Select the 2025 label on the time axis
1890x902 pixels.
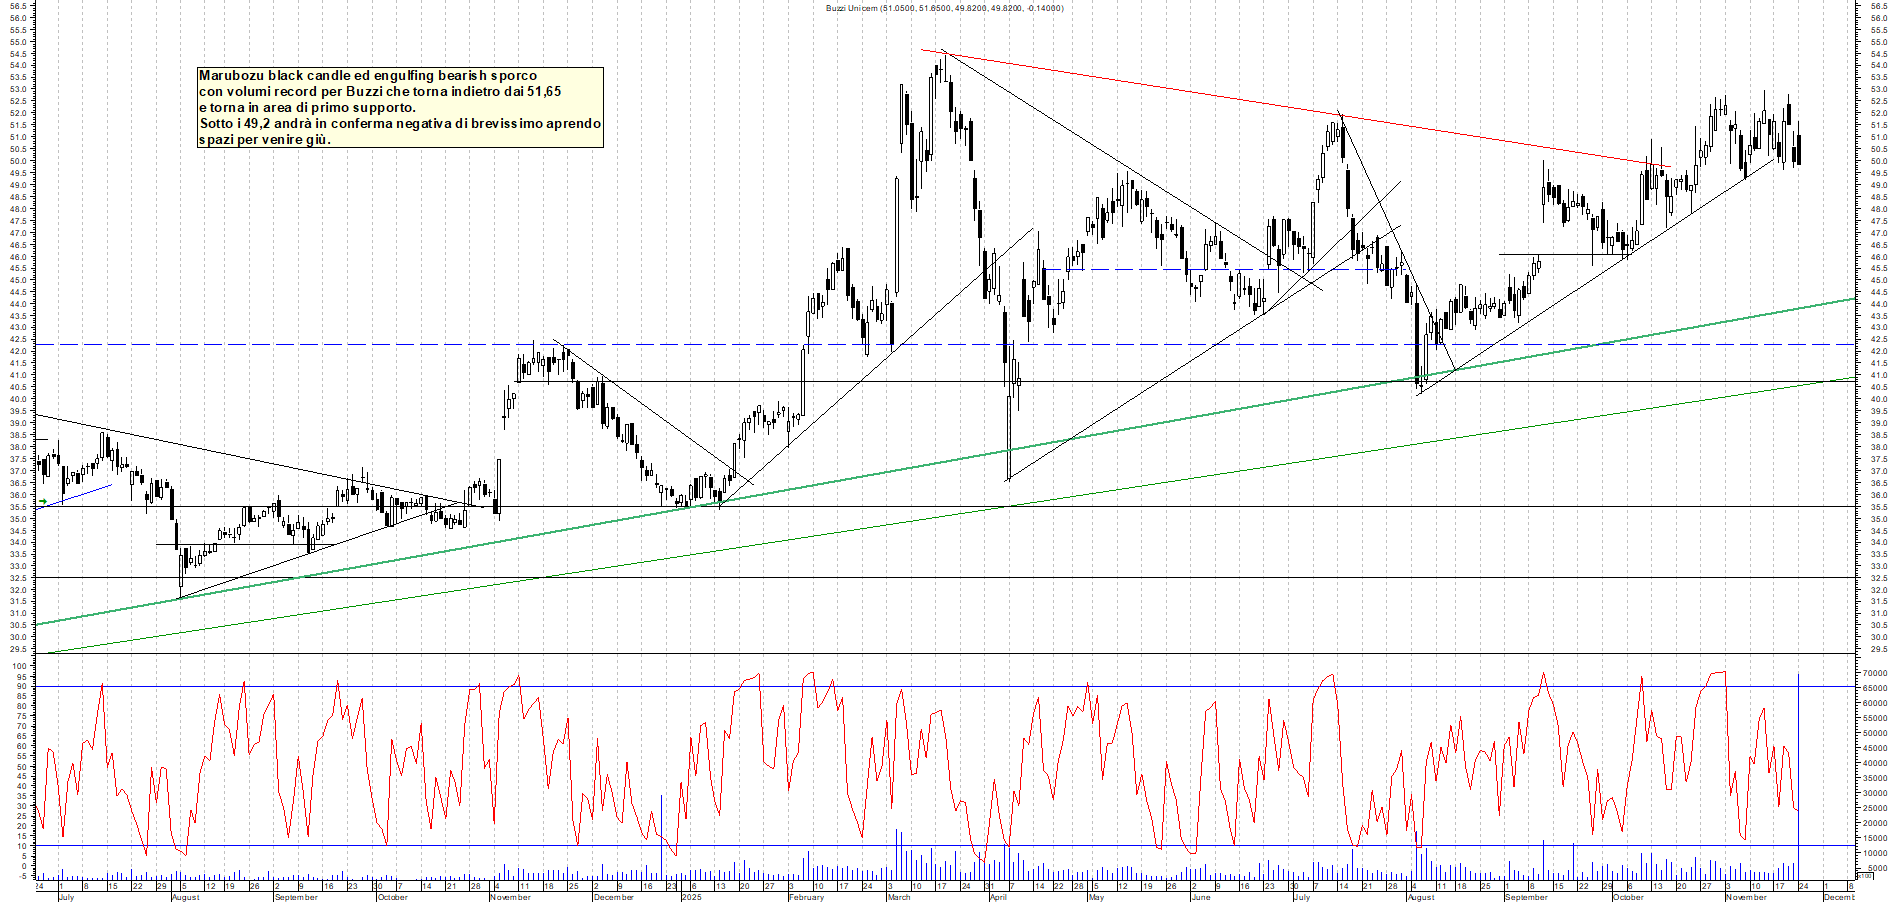pos(691,896)
